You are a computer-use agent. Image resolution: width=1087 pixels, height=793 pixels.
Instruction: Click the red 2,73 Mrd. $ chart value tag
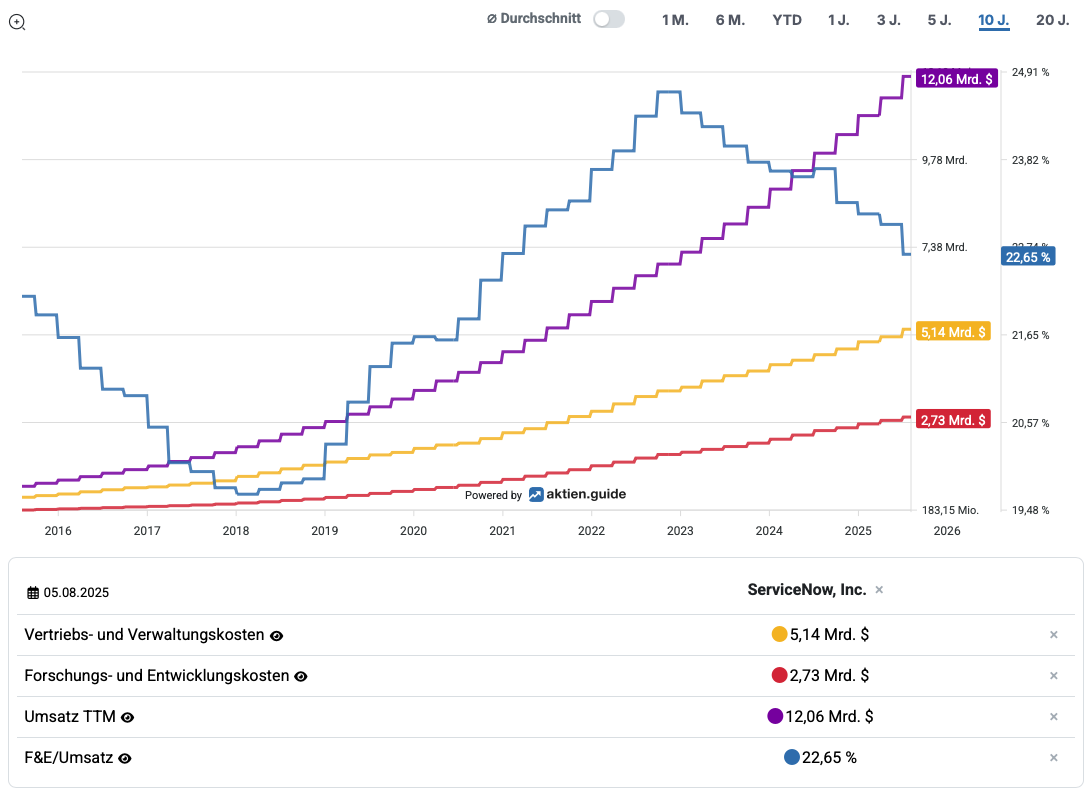pyautogui.click(x=953, y=420)
